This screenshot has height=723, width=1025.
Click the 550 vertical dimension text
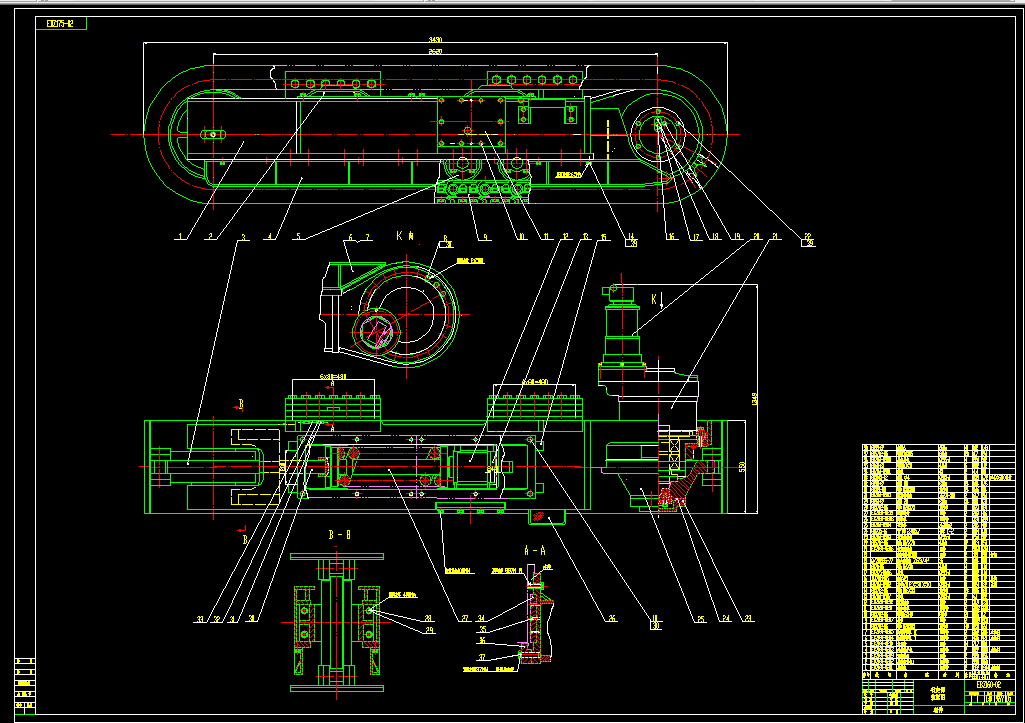coord(742,467)
